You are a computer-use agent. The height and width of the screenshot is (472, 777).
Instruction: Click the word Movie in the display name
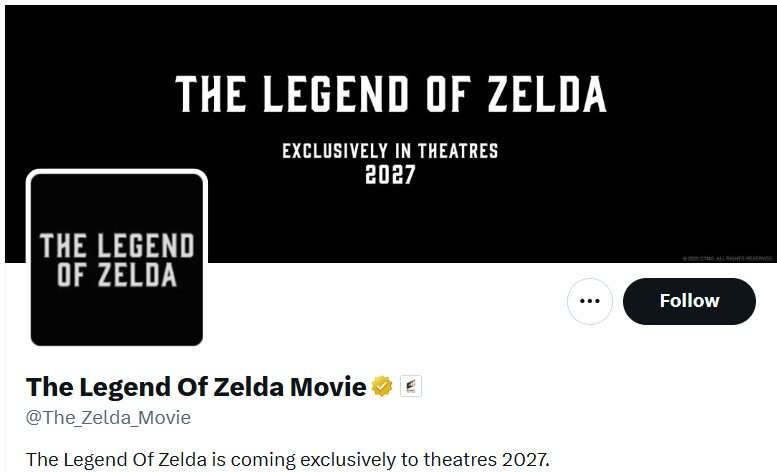[x=328, y=387]
